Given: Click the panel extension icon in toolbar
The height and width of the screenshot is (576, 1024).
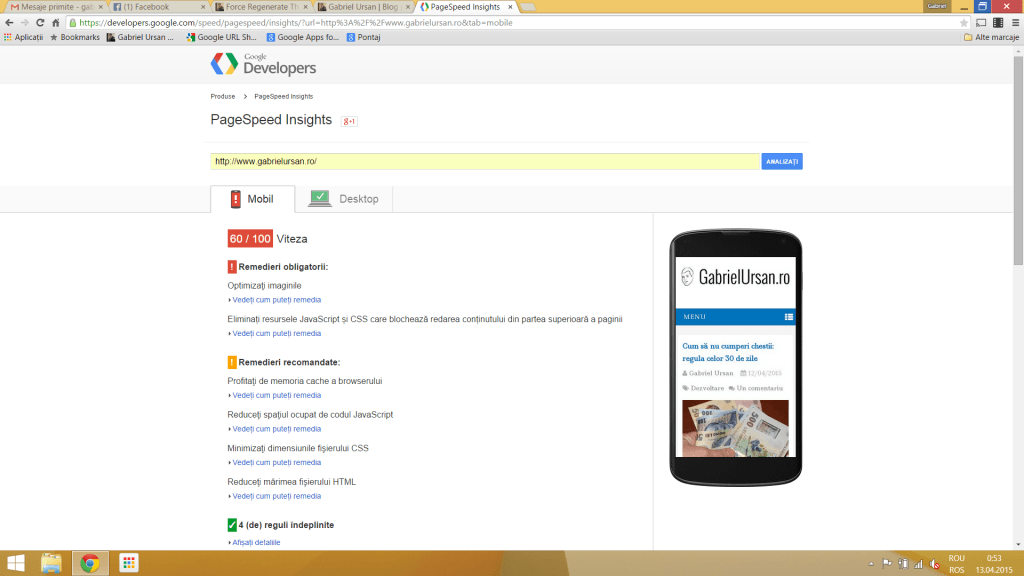Looking at the screenshot, I should point(998,22).
